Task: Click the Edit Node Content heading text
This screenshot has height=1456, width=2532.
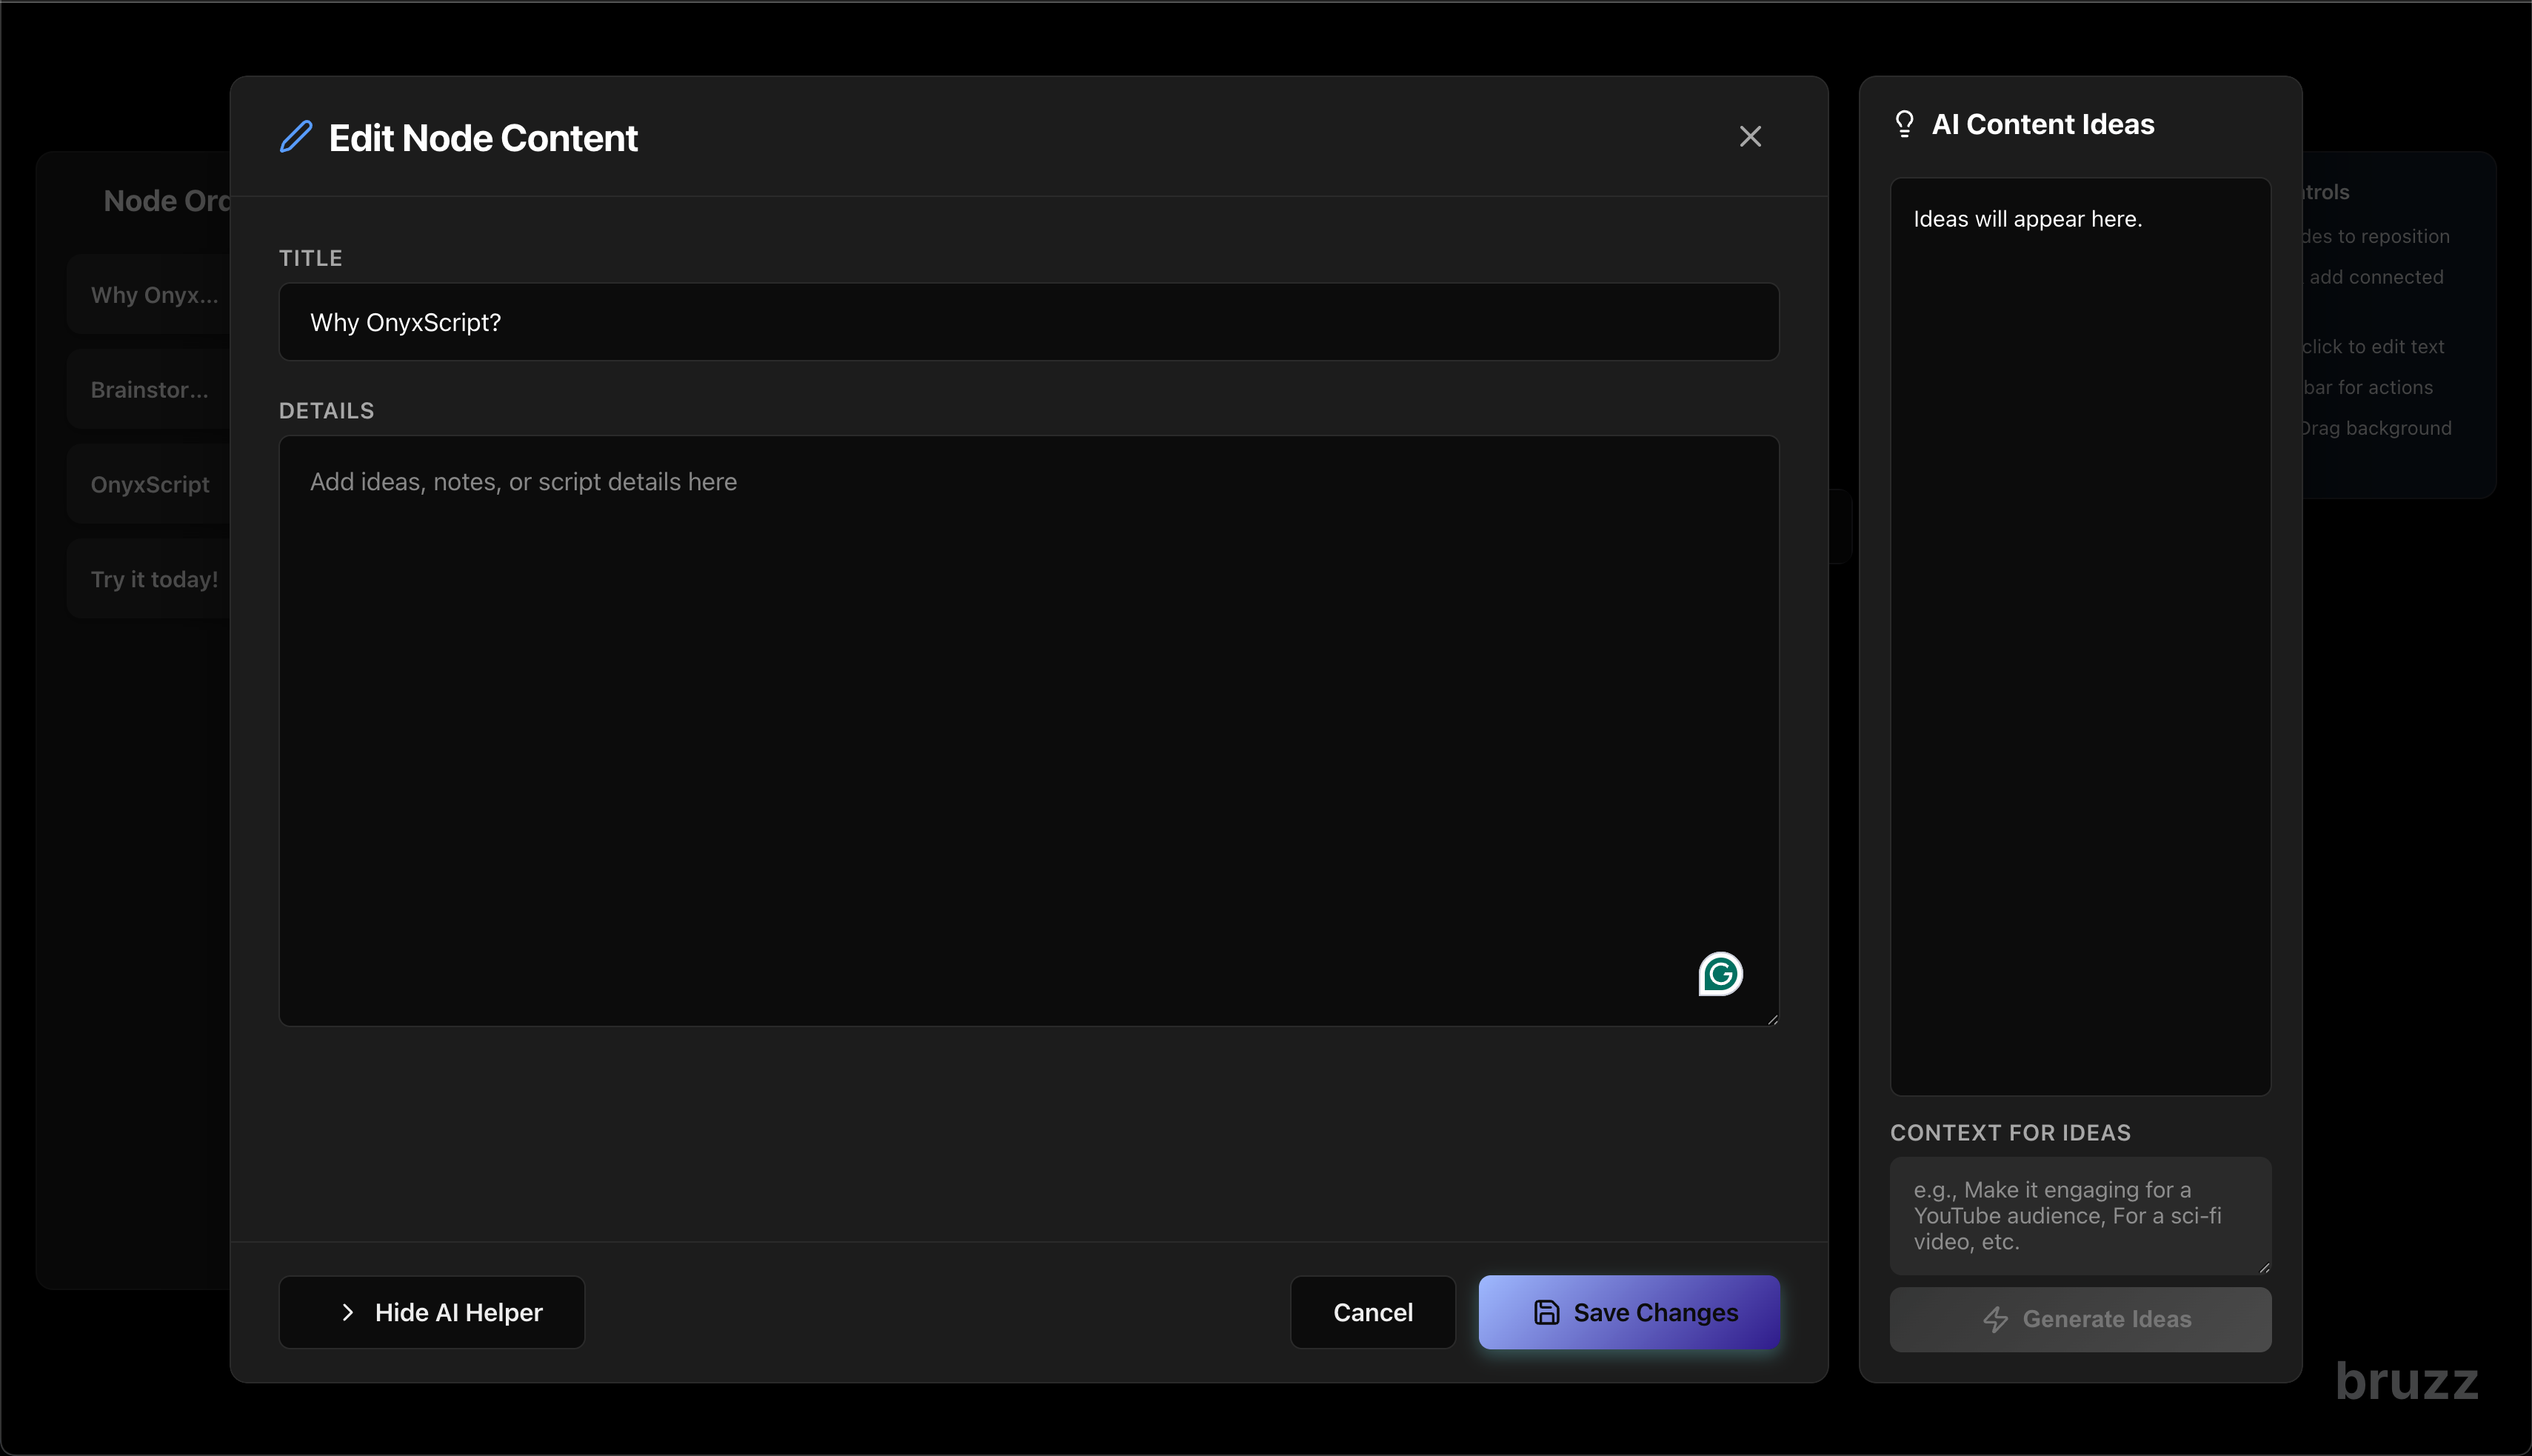Action: tap(483, 138)
